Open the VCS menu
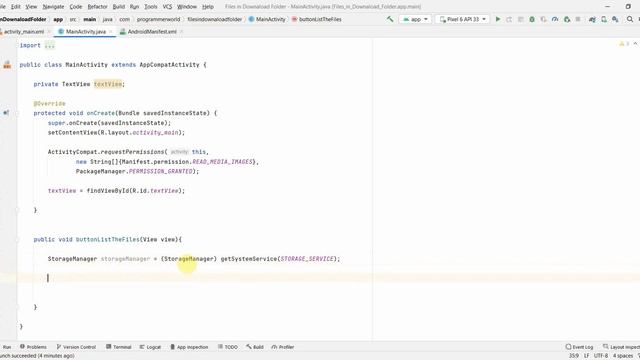This screenshot has height=360, width=640. tap(167, 7)
